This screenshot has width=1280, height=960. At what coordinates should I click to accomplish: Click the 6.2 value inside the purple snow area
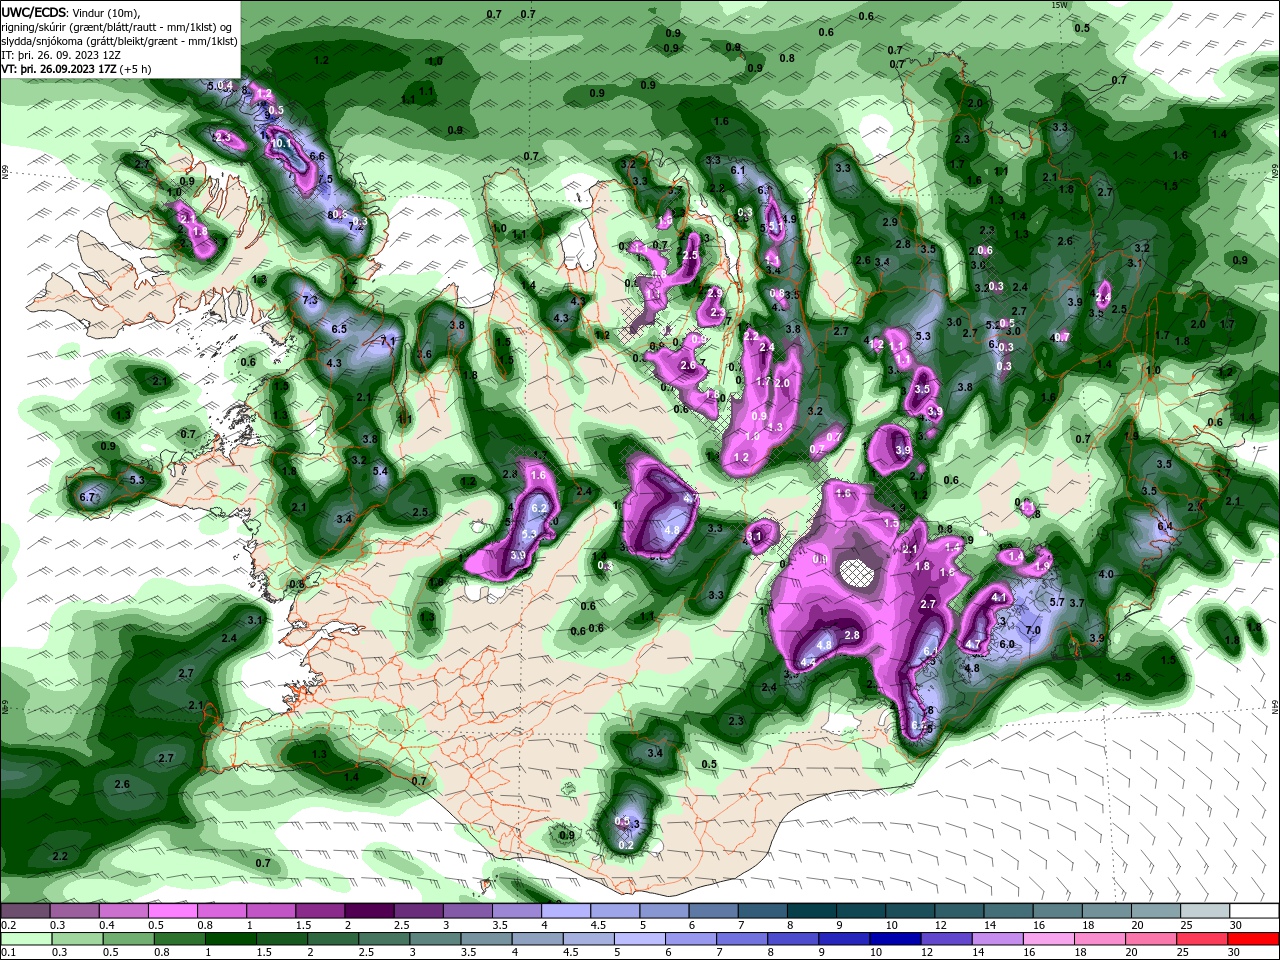click(x=539, y=508)
